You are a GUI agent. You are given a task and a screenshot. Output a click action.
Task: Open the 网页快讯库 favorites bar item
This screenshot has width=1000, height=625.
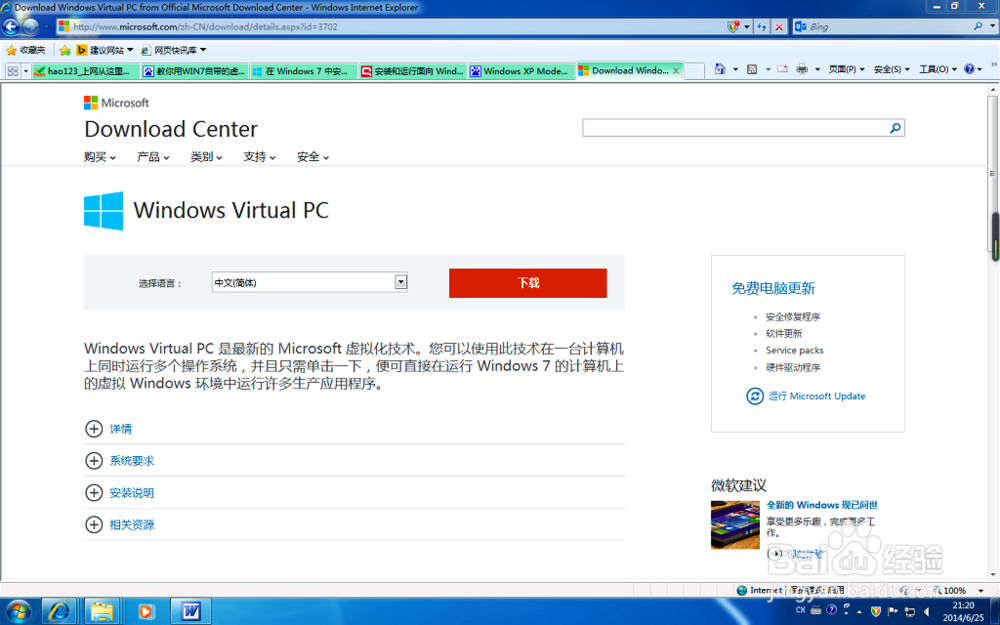coord(173,50)
